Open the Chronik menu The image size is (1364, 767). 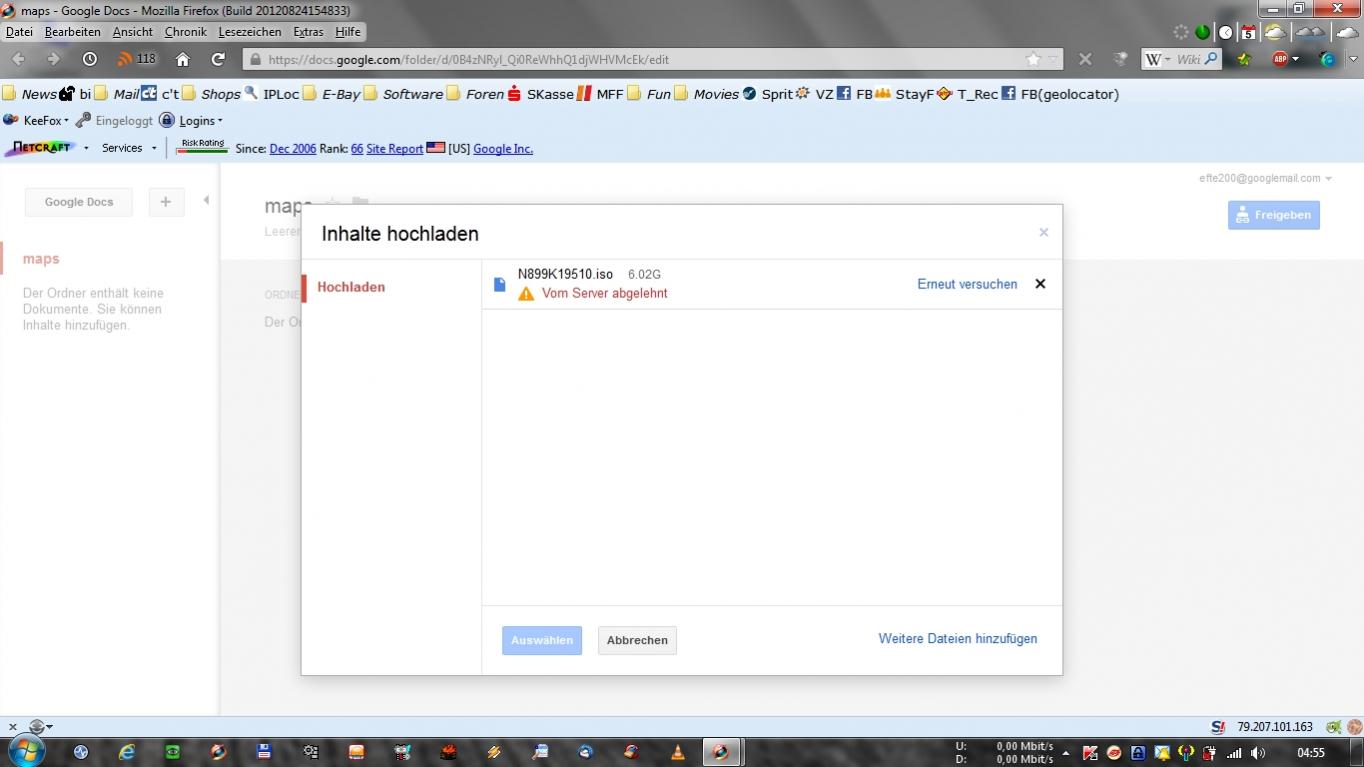coord(185,32)
